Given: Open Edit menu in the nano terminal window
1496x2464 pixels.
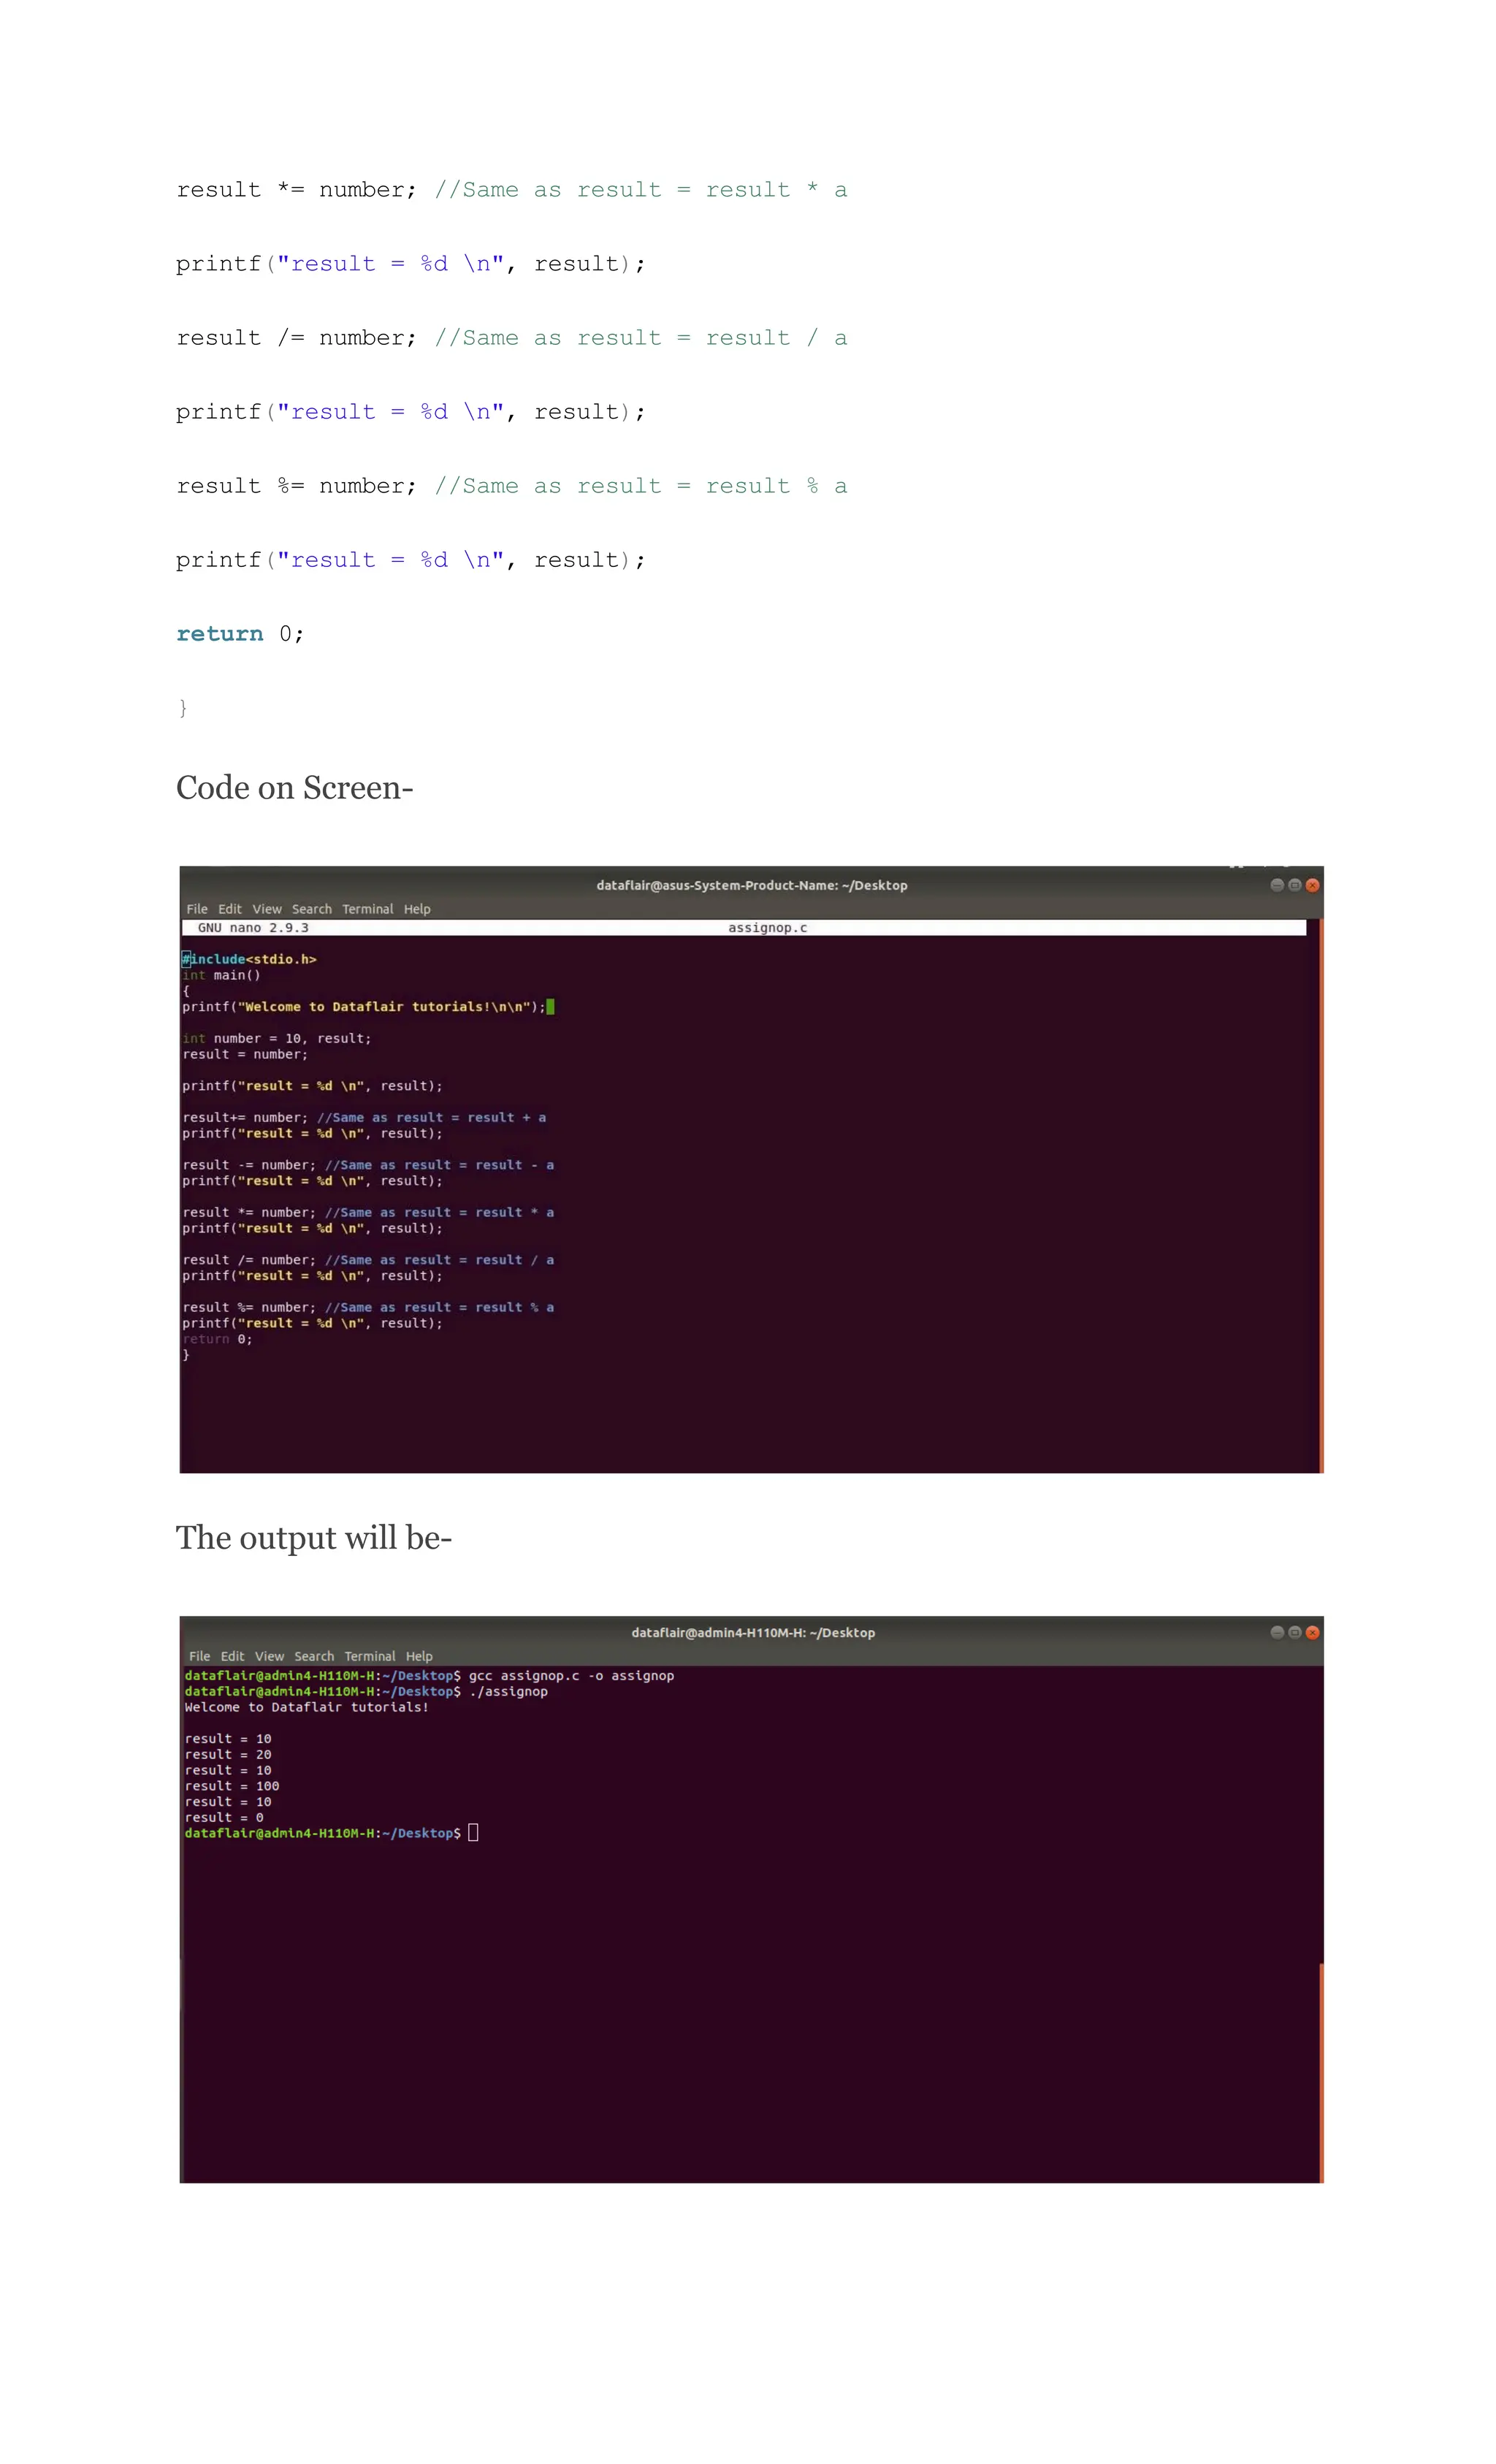Looking at the screenshot, I should tap(230, 909).
